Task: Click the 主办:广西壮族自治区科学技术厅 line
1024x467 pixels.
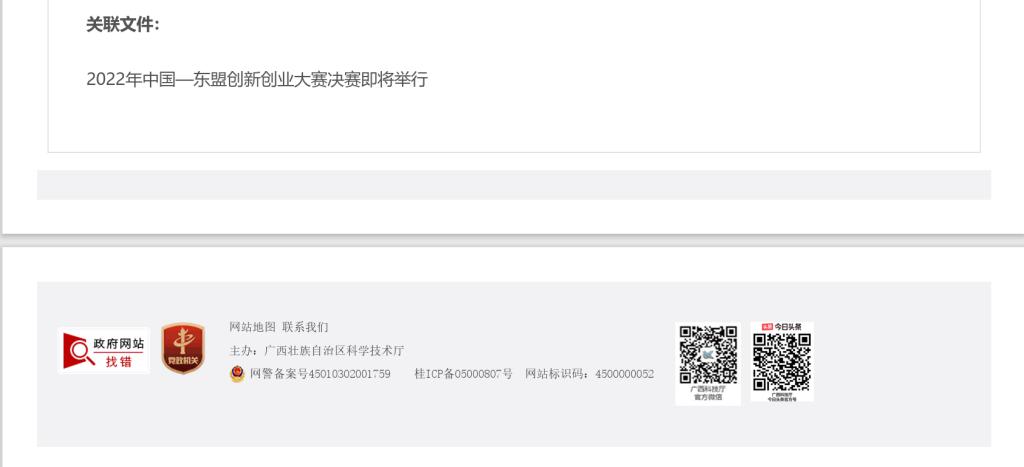Action: point(317,351)
